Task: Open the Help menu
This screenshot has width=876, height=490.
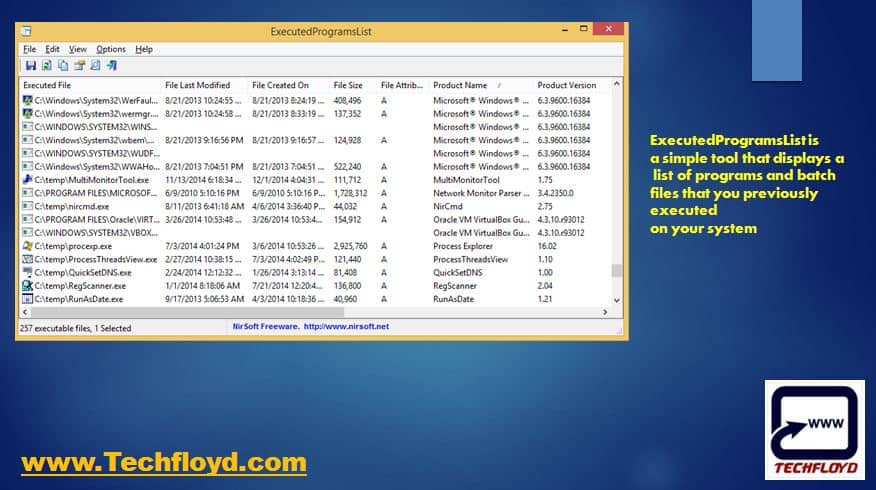Action: [x=144, y=49]
